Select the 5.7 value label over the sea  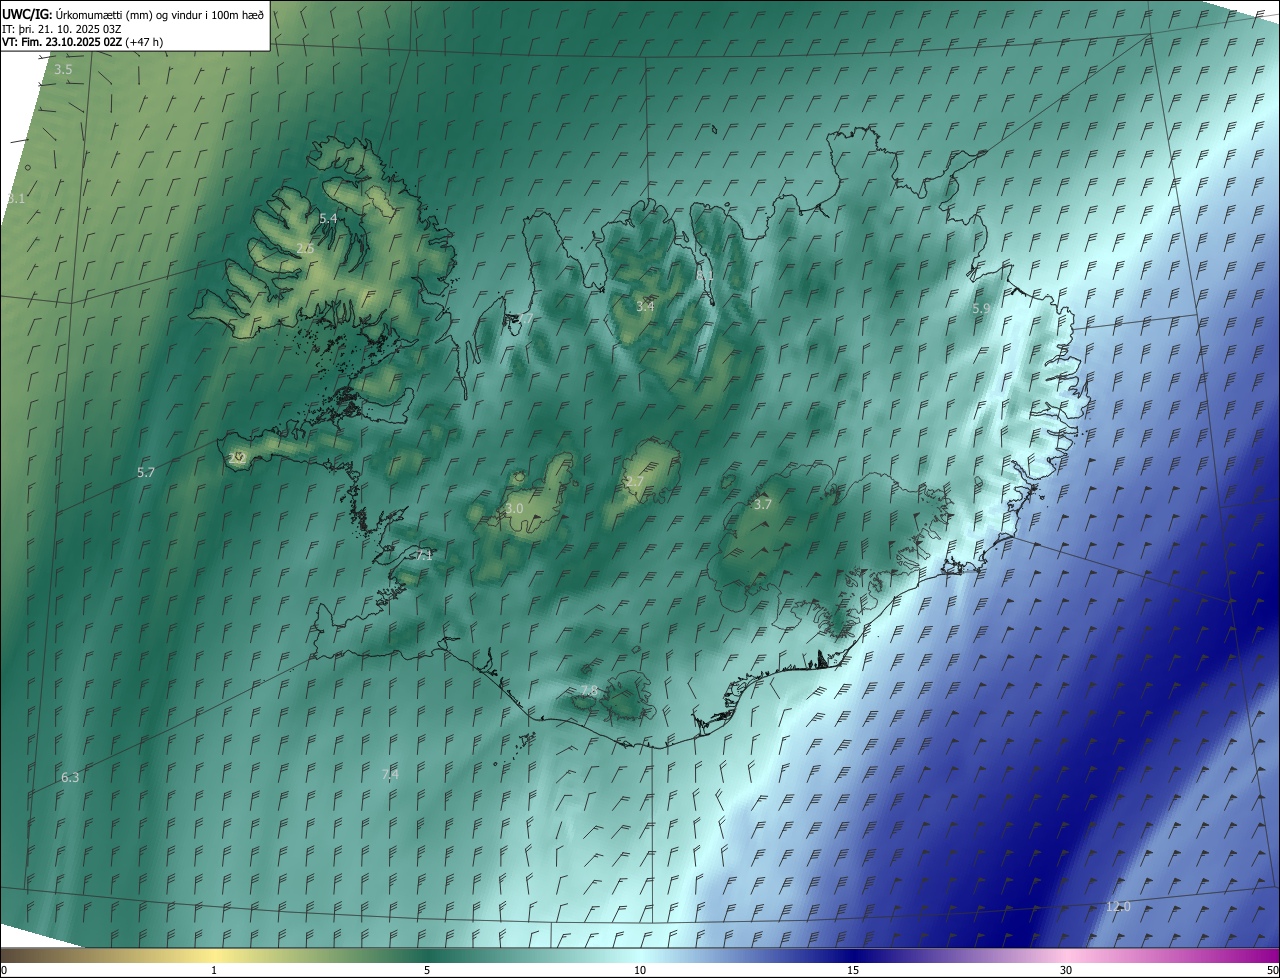146,472
